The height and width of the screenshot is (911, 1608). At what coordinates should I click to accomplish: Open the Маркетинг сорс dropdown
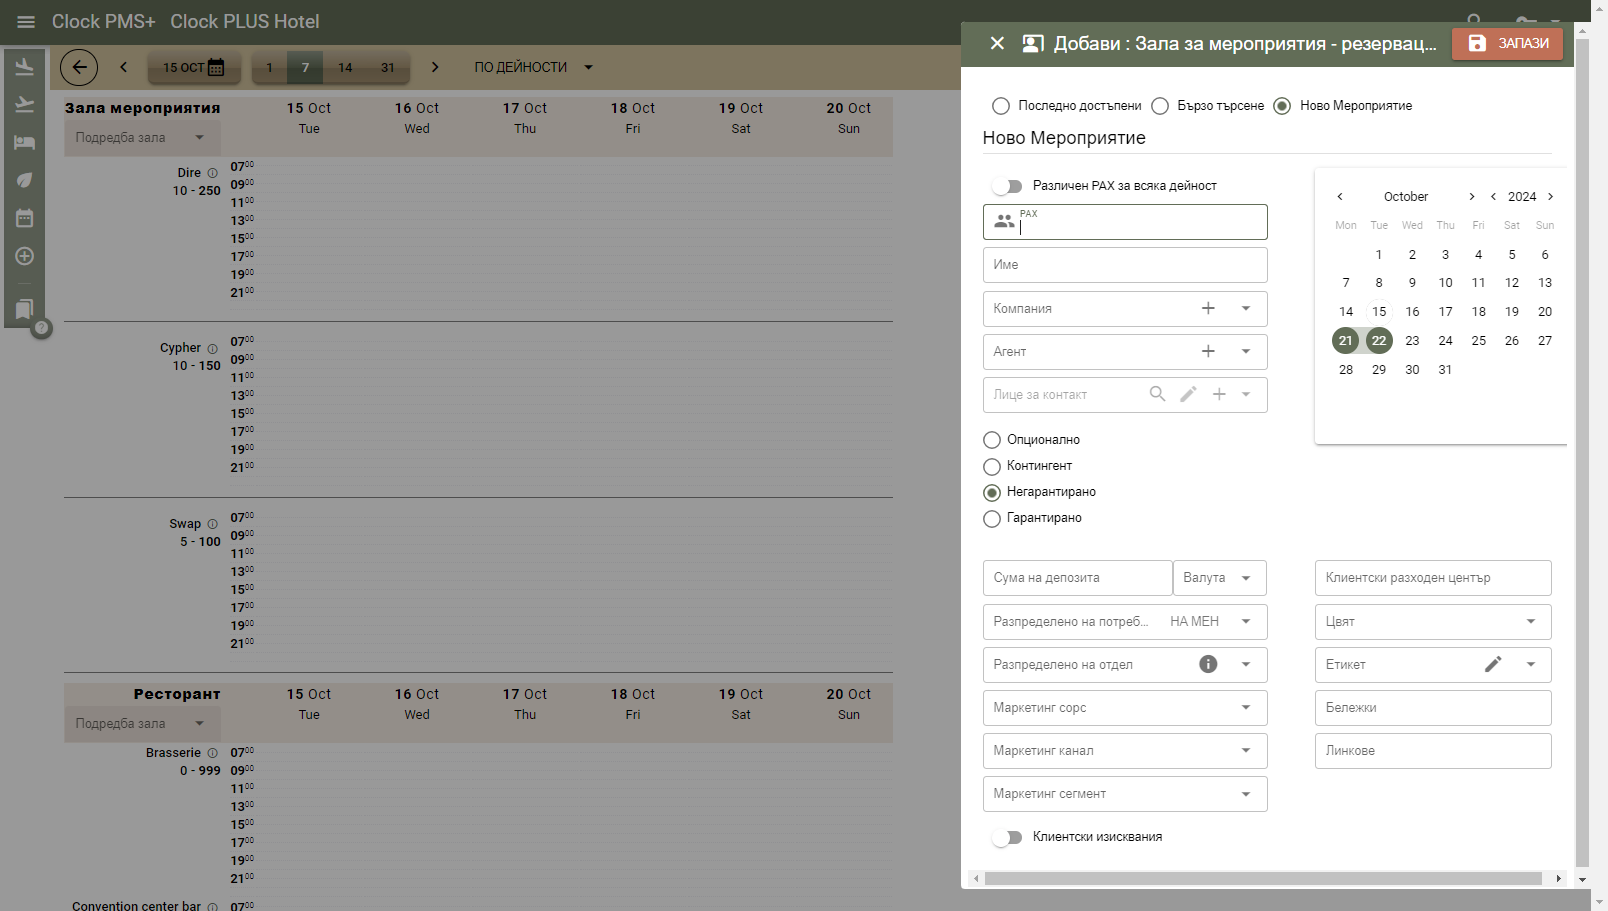point(1125,708)
